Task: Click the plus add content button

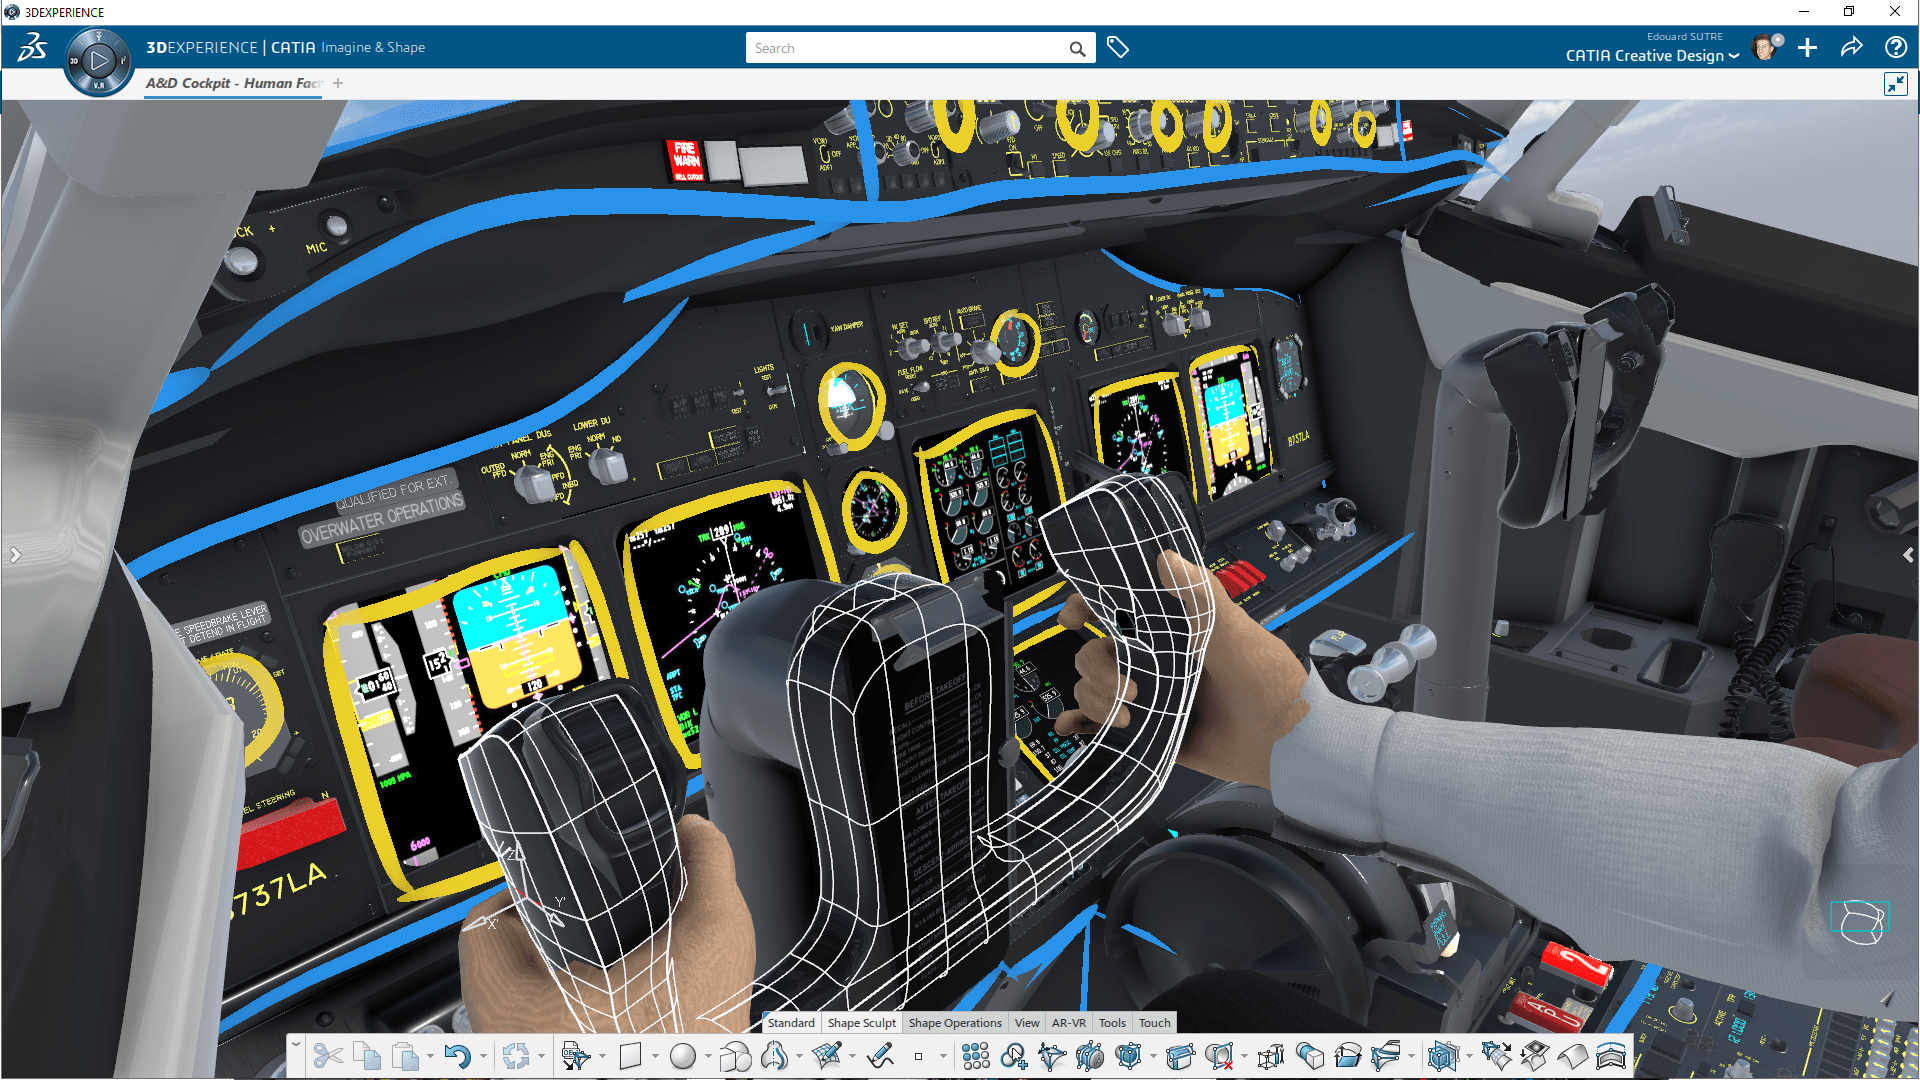Action: [1807, 47]
